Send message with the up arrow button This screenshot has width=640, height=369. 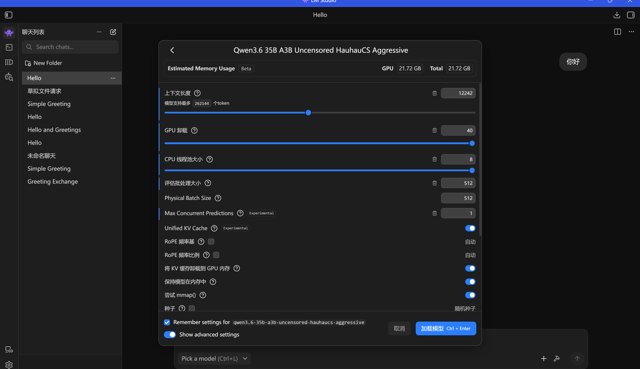577,358
